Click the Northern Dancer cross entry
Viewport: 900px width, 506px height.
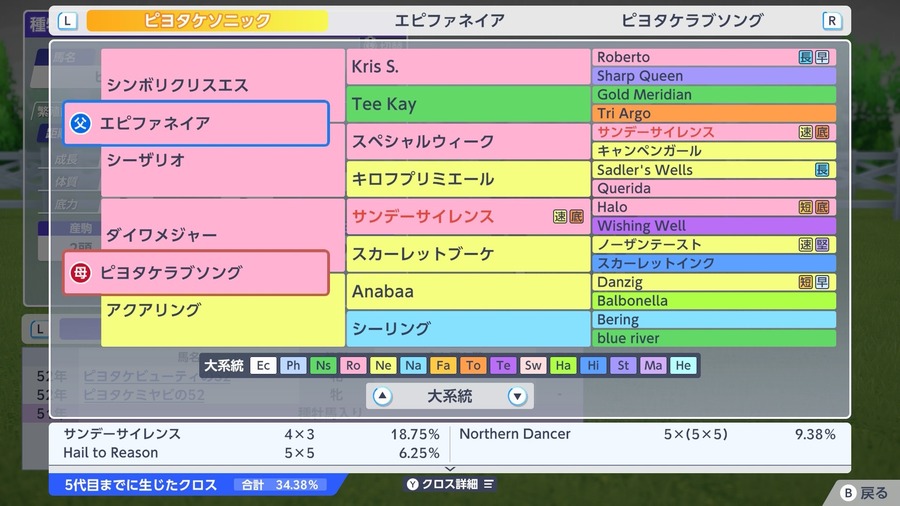(x=647, y=434)
